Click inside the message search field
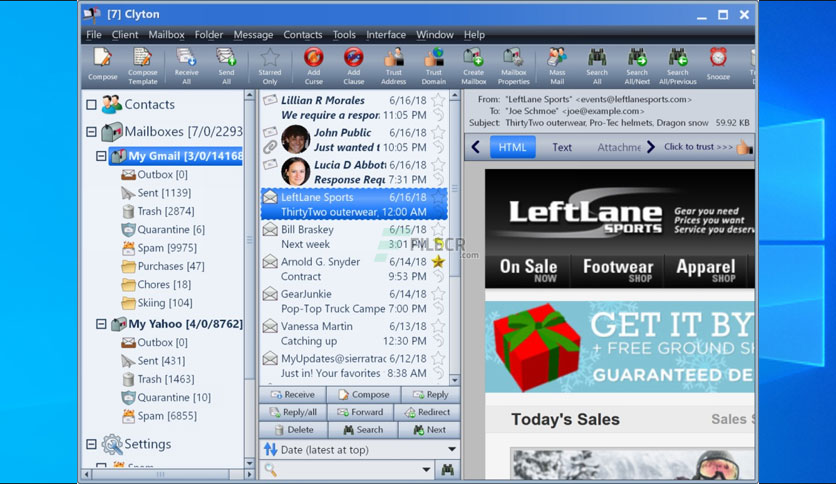836x484 pixels. click(347, 470)
